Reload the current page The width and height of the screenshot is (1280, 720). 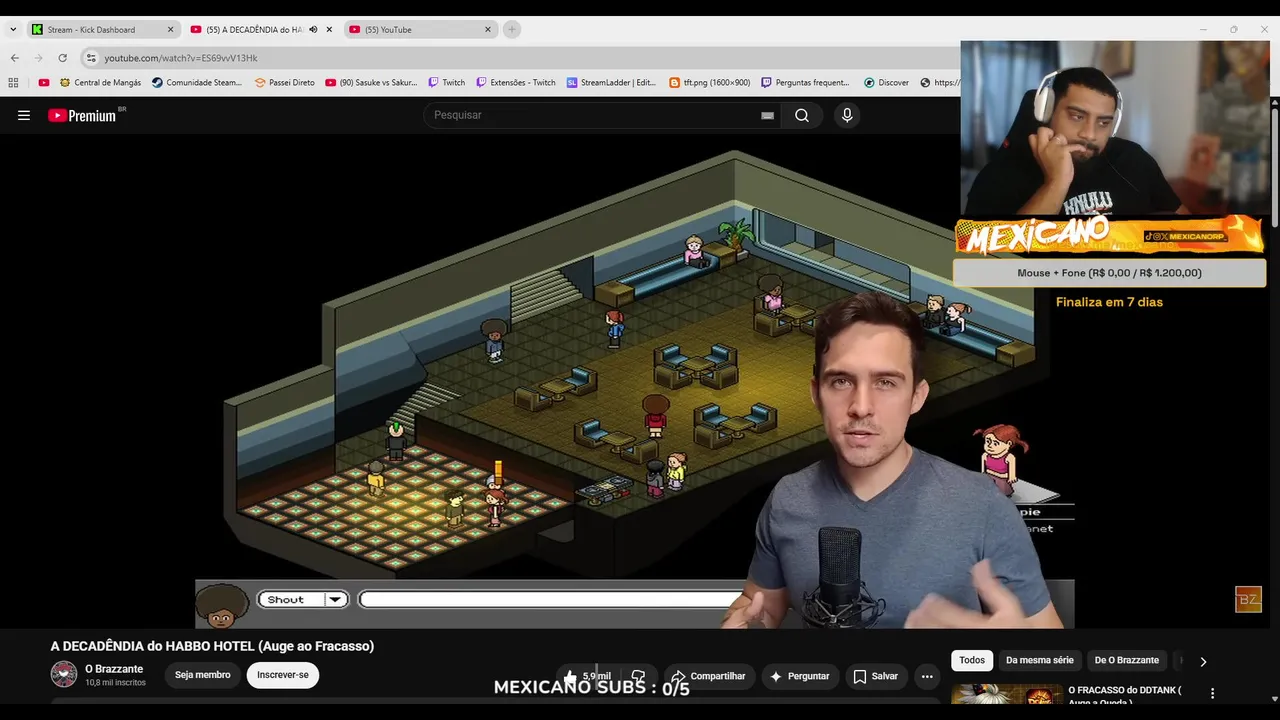pyautogui.click(x=62, y=58)
